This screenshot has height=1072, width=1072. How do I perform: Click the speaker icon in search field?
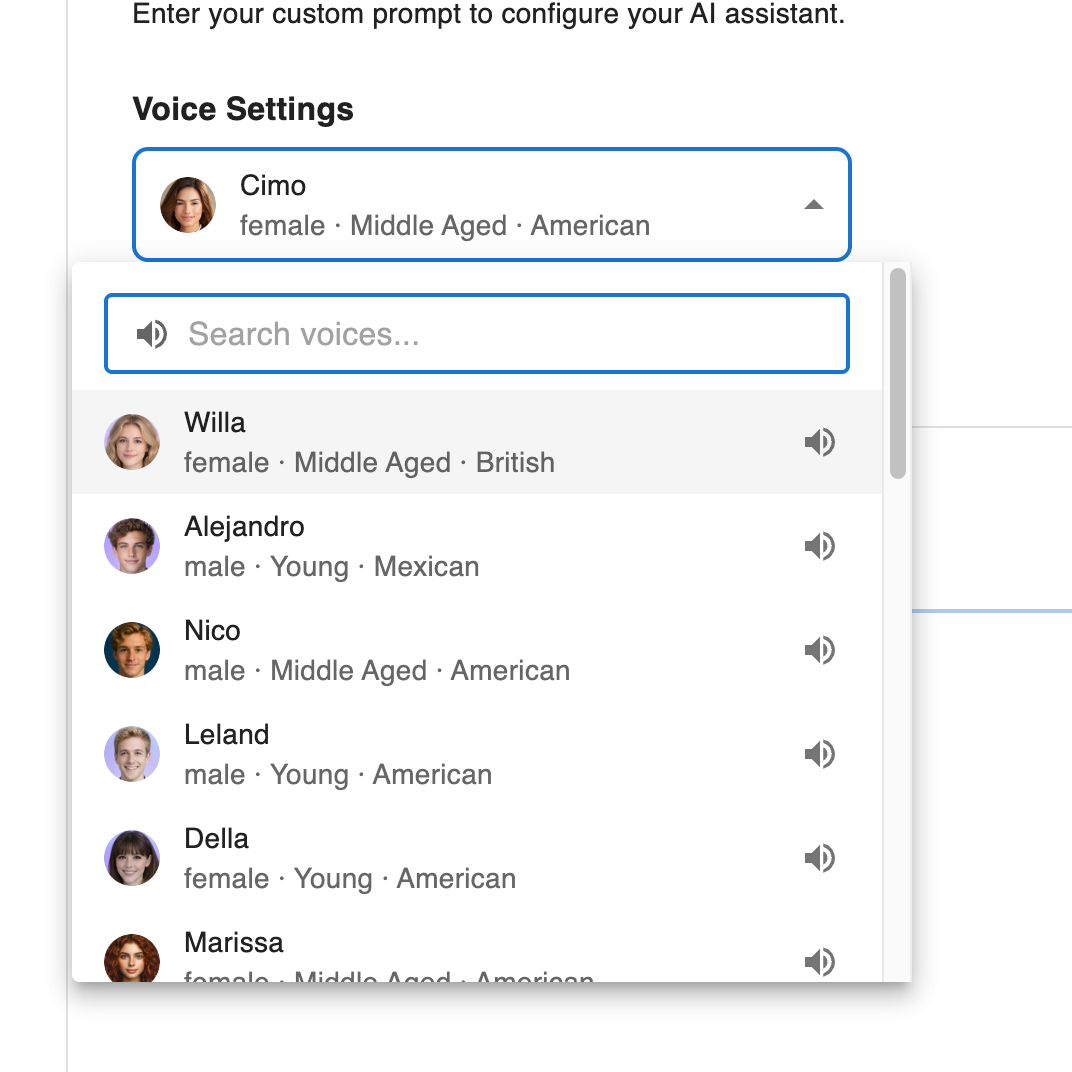pyautogui.click(x=152, y=334)
